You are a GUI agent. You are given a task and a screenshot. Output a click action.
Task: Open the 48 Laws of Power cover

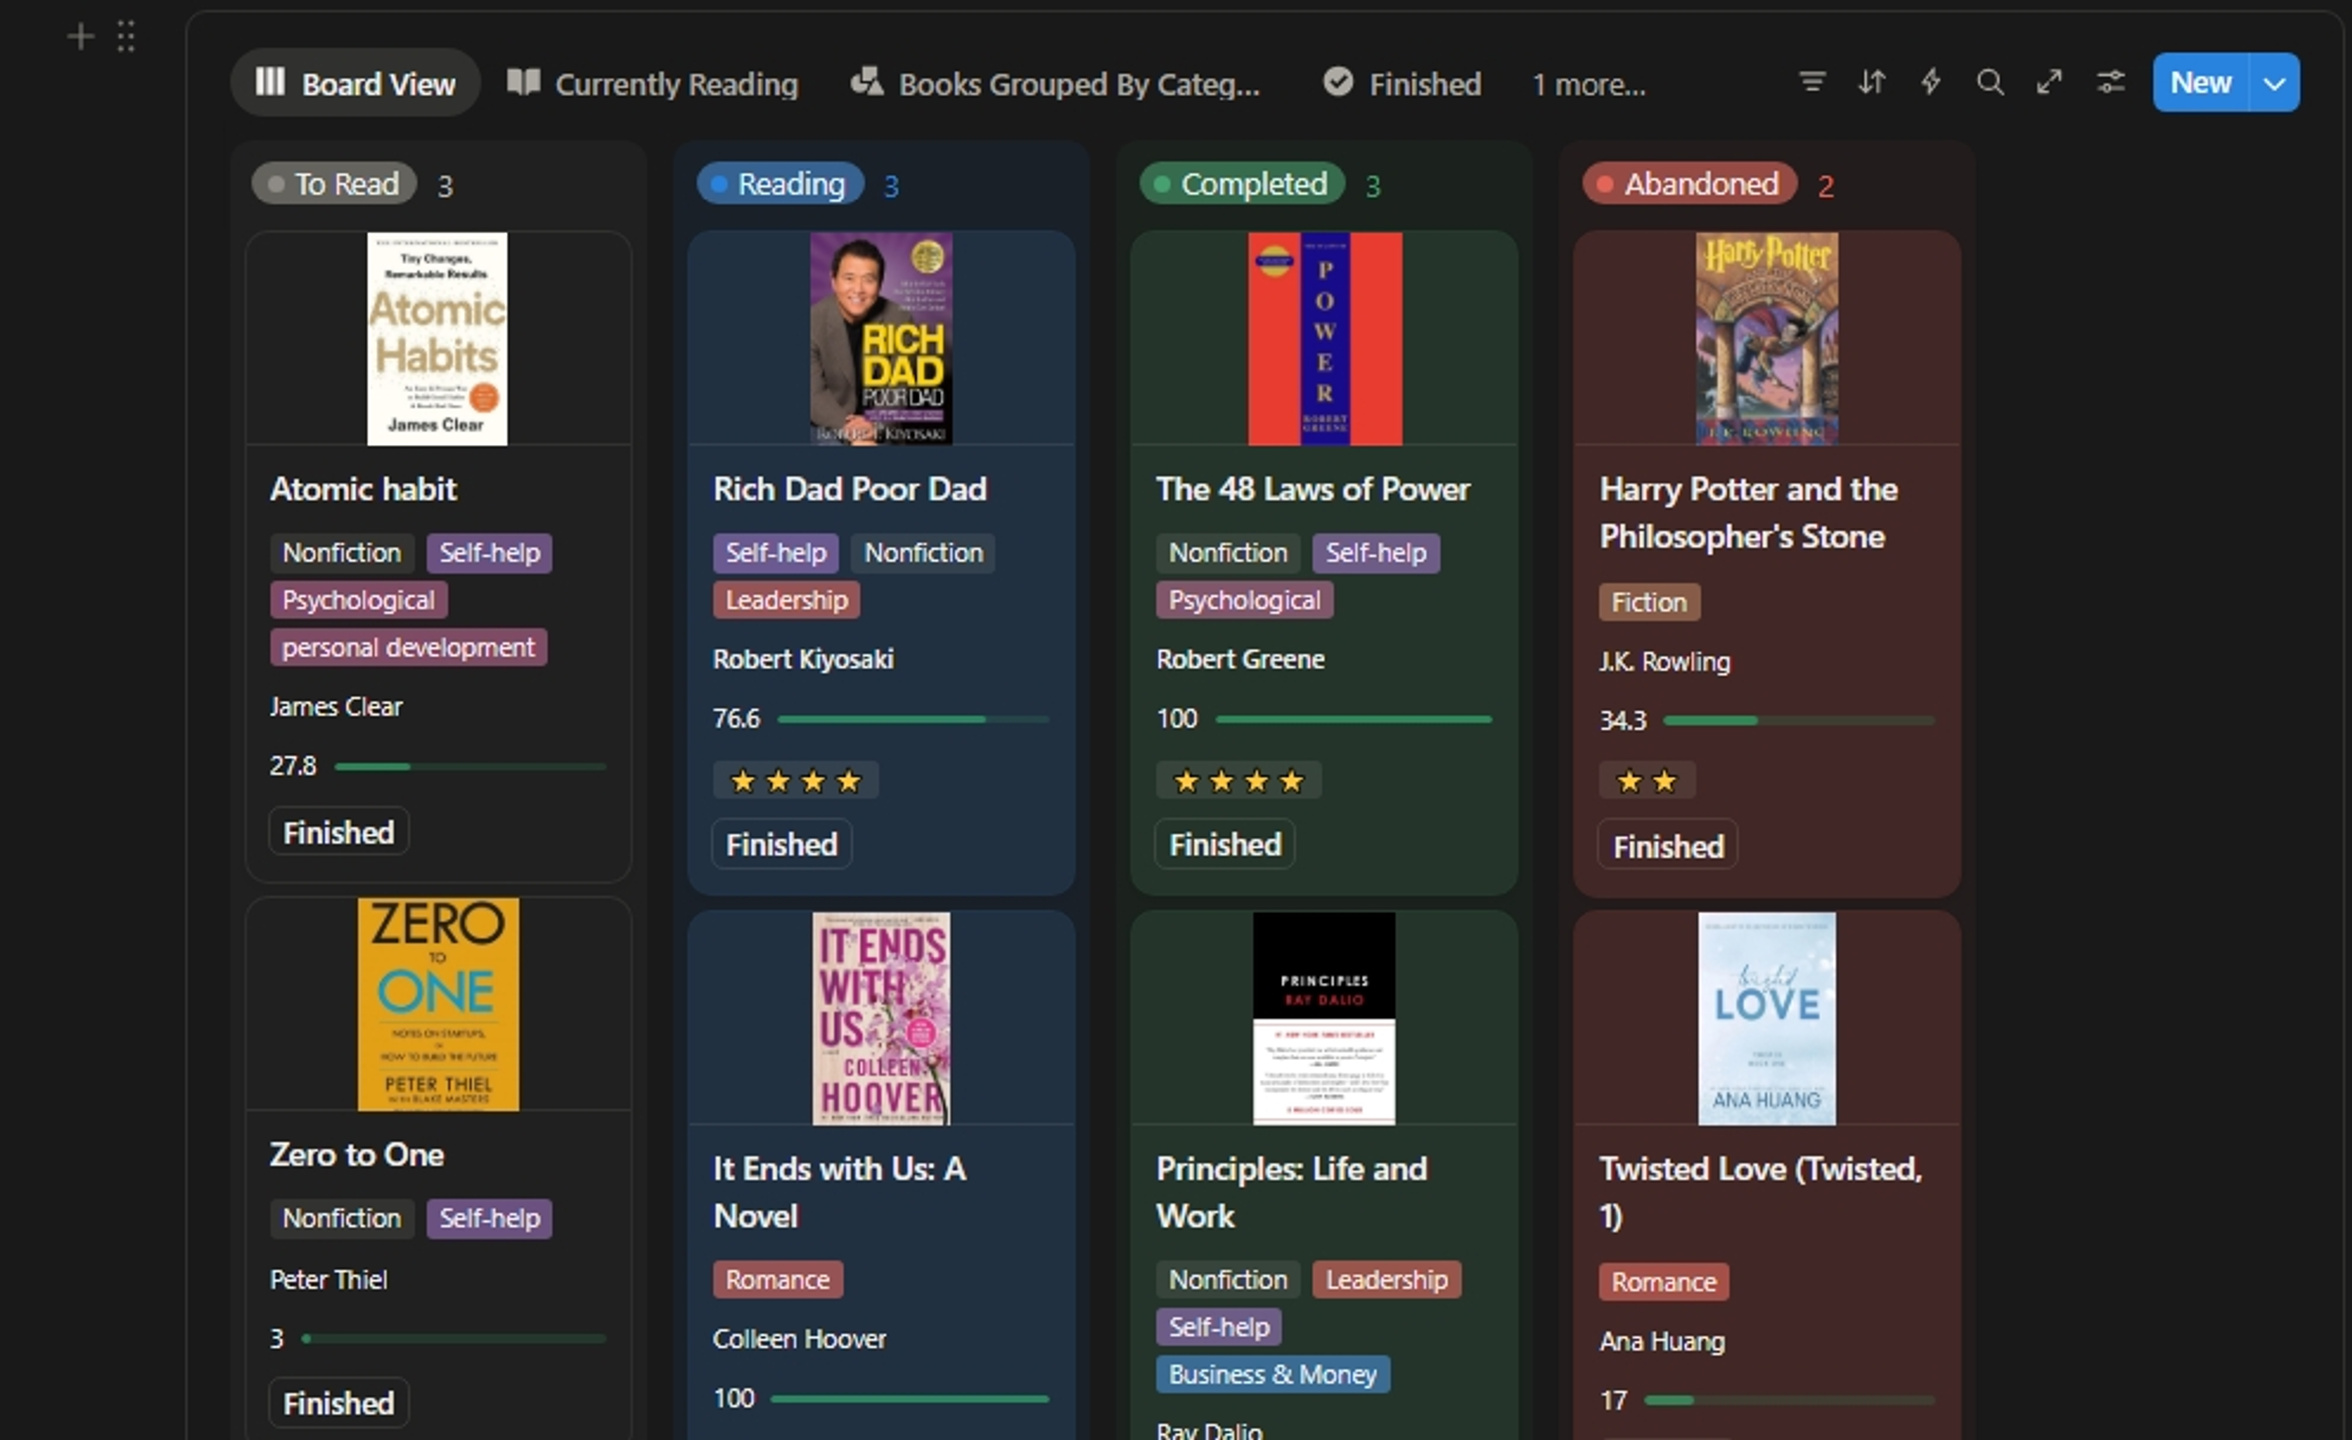tap(1325, 339)
